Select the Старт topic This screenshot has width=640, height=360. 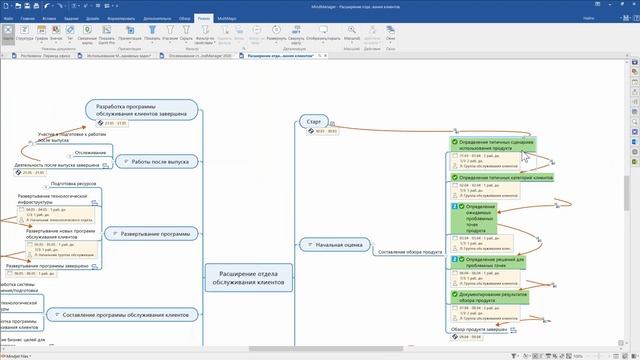click(313, 122)
